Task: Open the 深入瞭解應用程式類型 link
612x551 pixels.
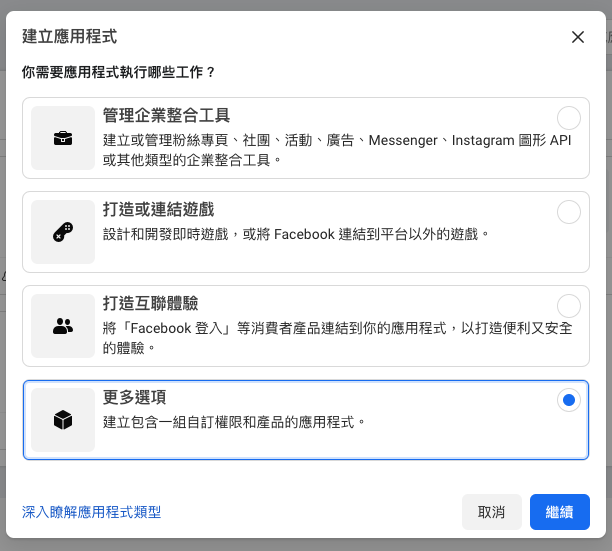Action: point(91,512)
